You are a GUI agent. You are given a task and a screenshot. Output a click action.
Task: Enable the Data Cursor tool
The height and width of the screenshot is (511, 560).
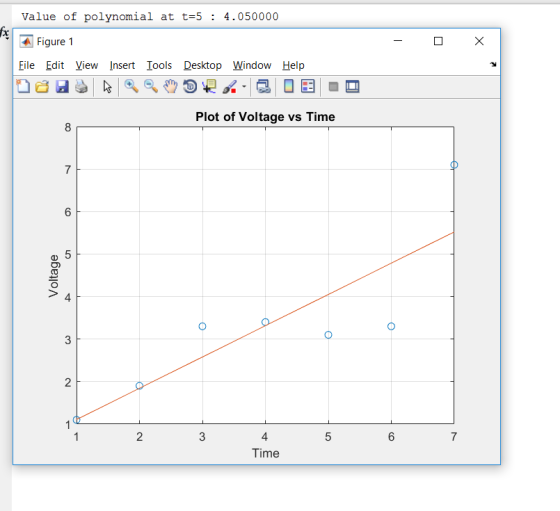tap(209, 86)
